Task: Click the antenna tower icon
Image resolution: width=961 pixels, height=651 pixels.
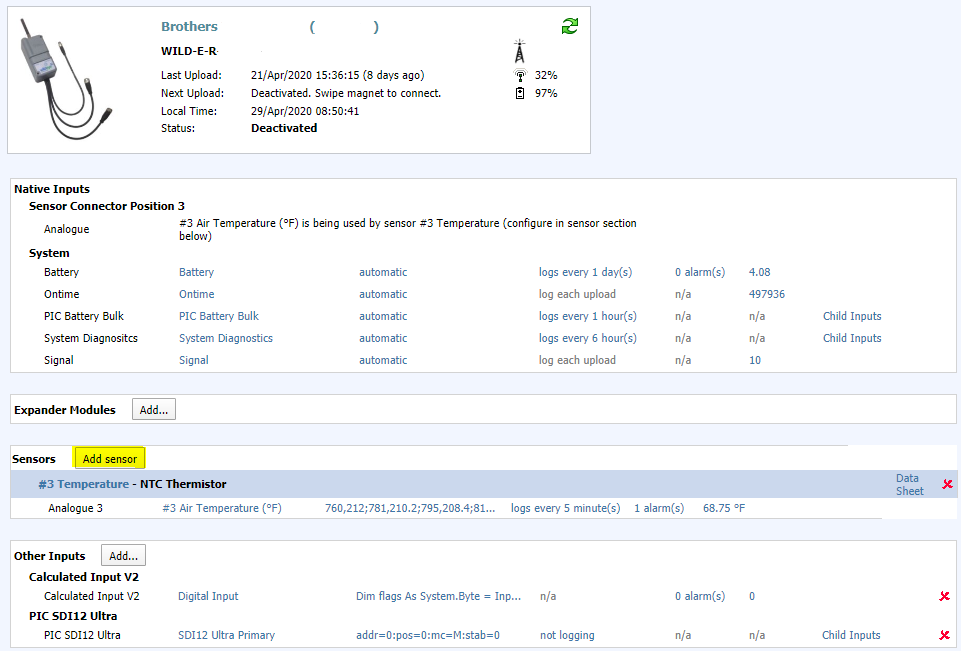Action: coord(519,51)
